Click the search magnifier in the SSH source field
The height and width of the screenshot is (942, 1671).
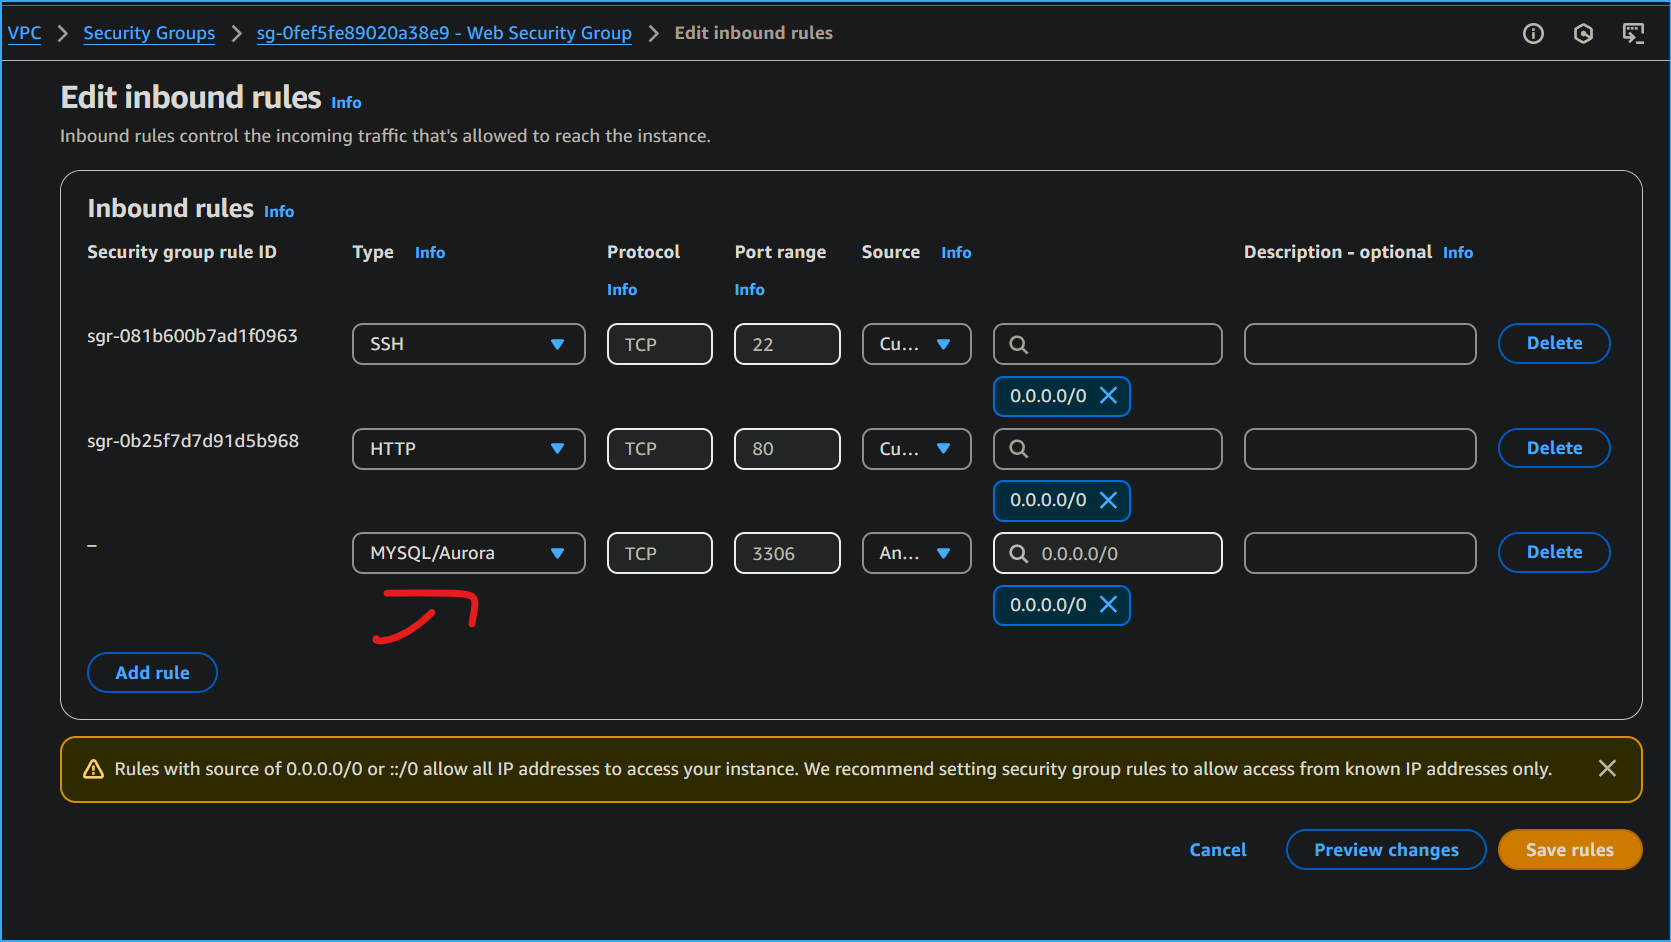pos(1018,343)
